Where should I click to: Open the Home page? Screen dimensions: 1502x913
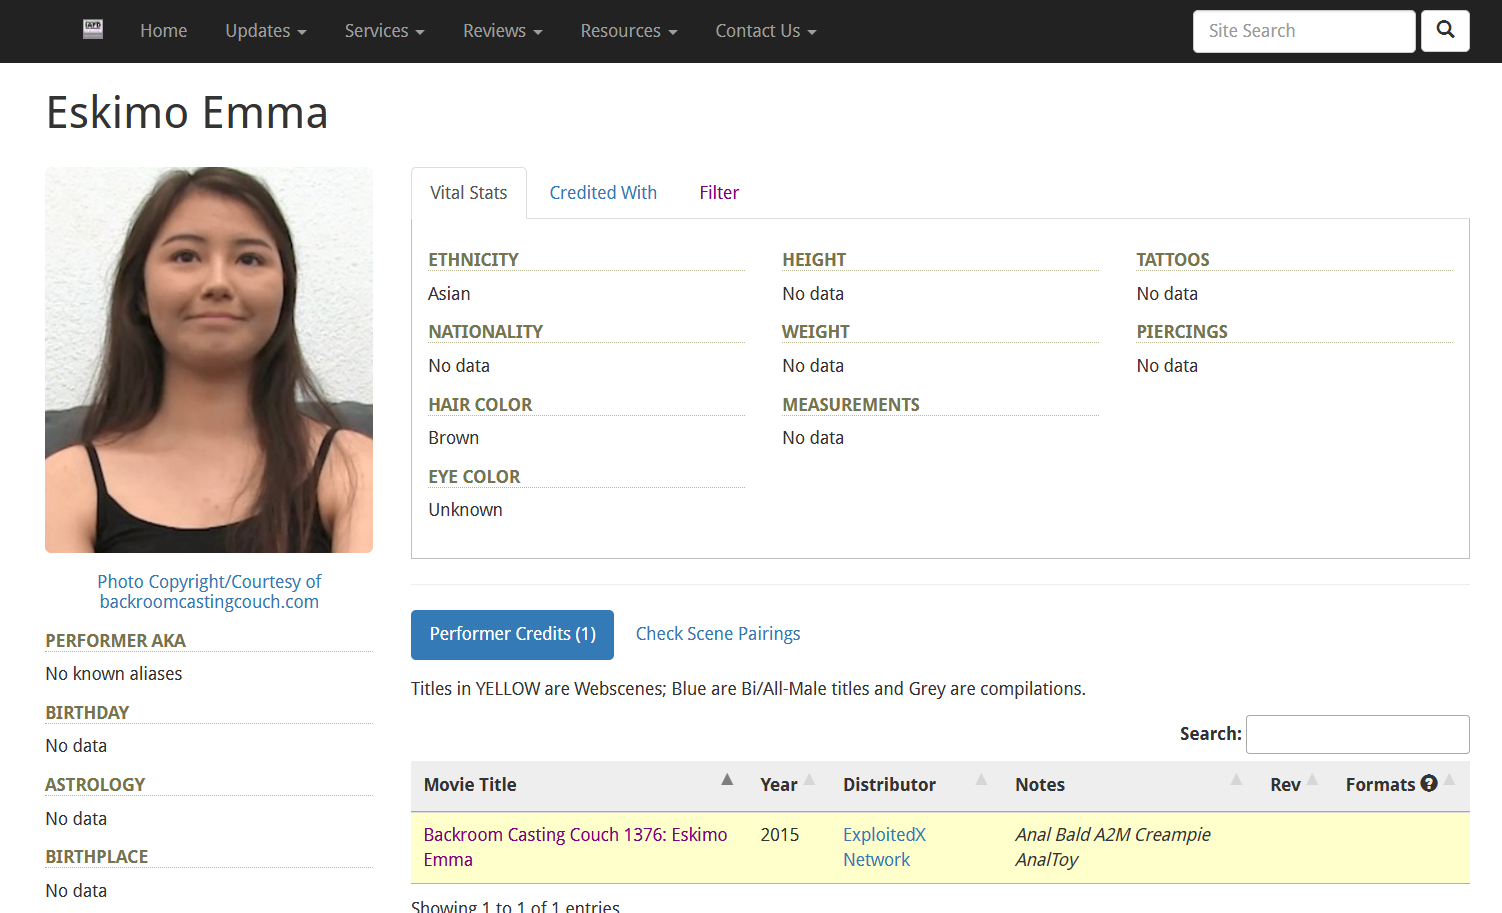click(x=164, y=31)
